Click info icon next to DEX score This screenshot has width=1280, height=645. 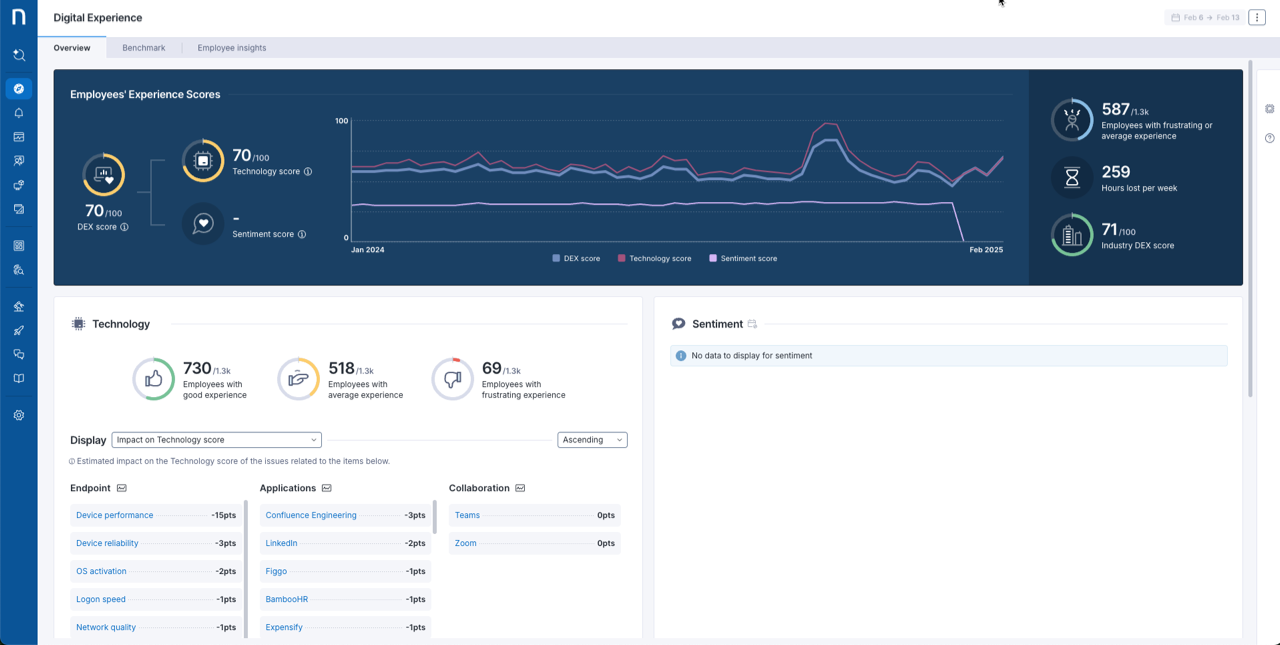(124, 227)
